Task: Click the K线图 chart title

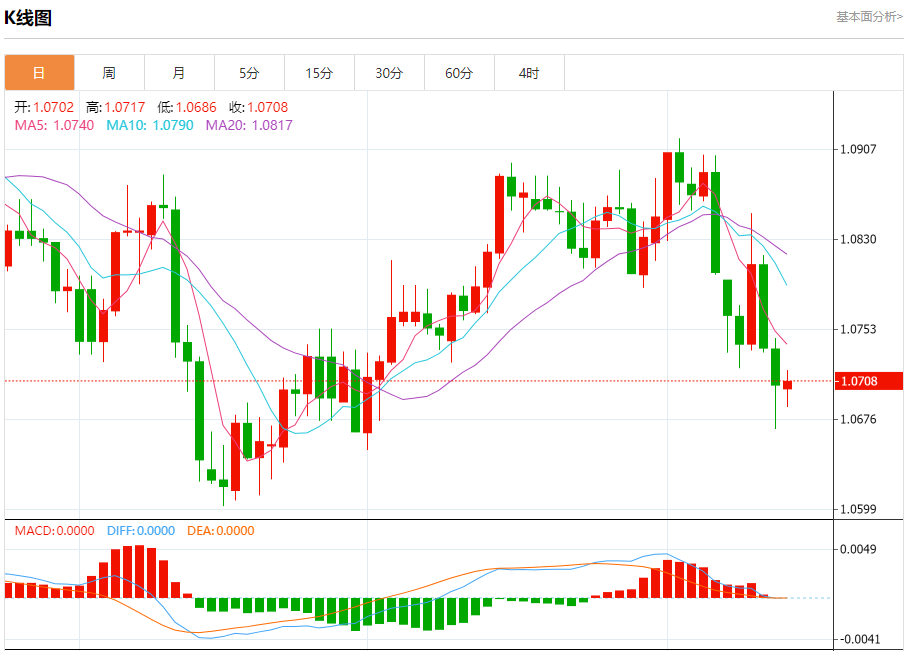Action: click(x=28, y=17)
